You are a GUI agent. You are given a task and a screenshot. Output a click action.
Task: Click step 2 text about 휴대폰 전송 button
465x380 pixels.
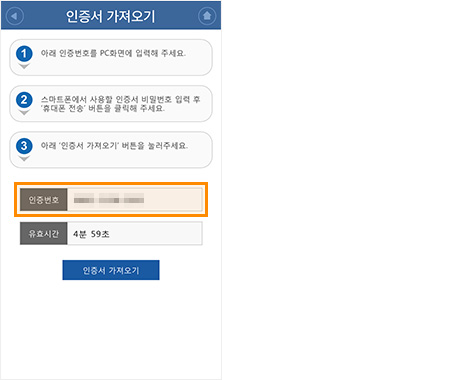pyautogui.click(x=120, y=104)
